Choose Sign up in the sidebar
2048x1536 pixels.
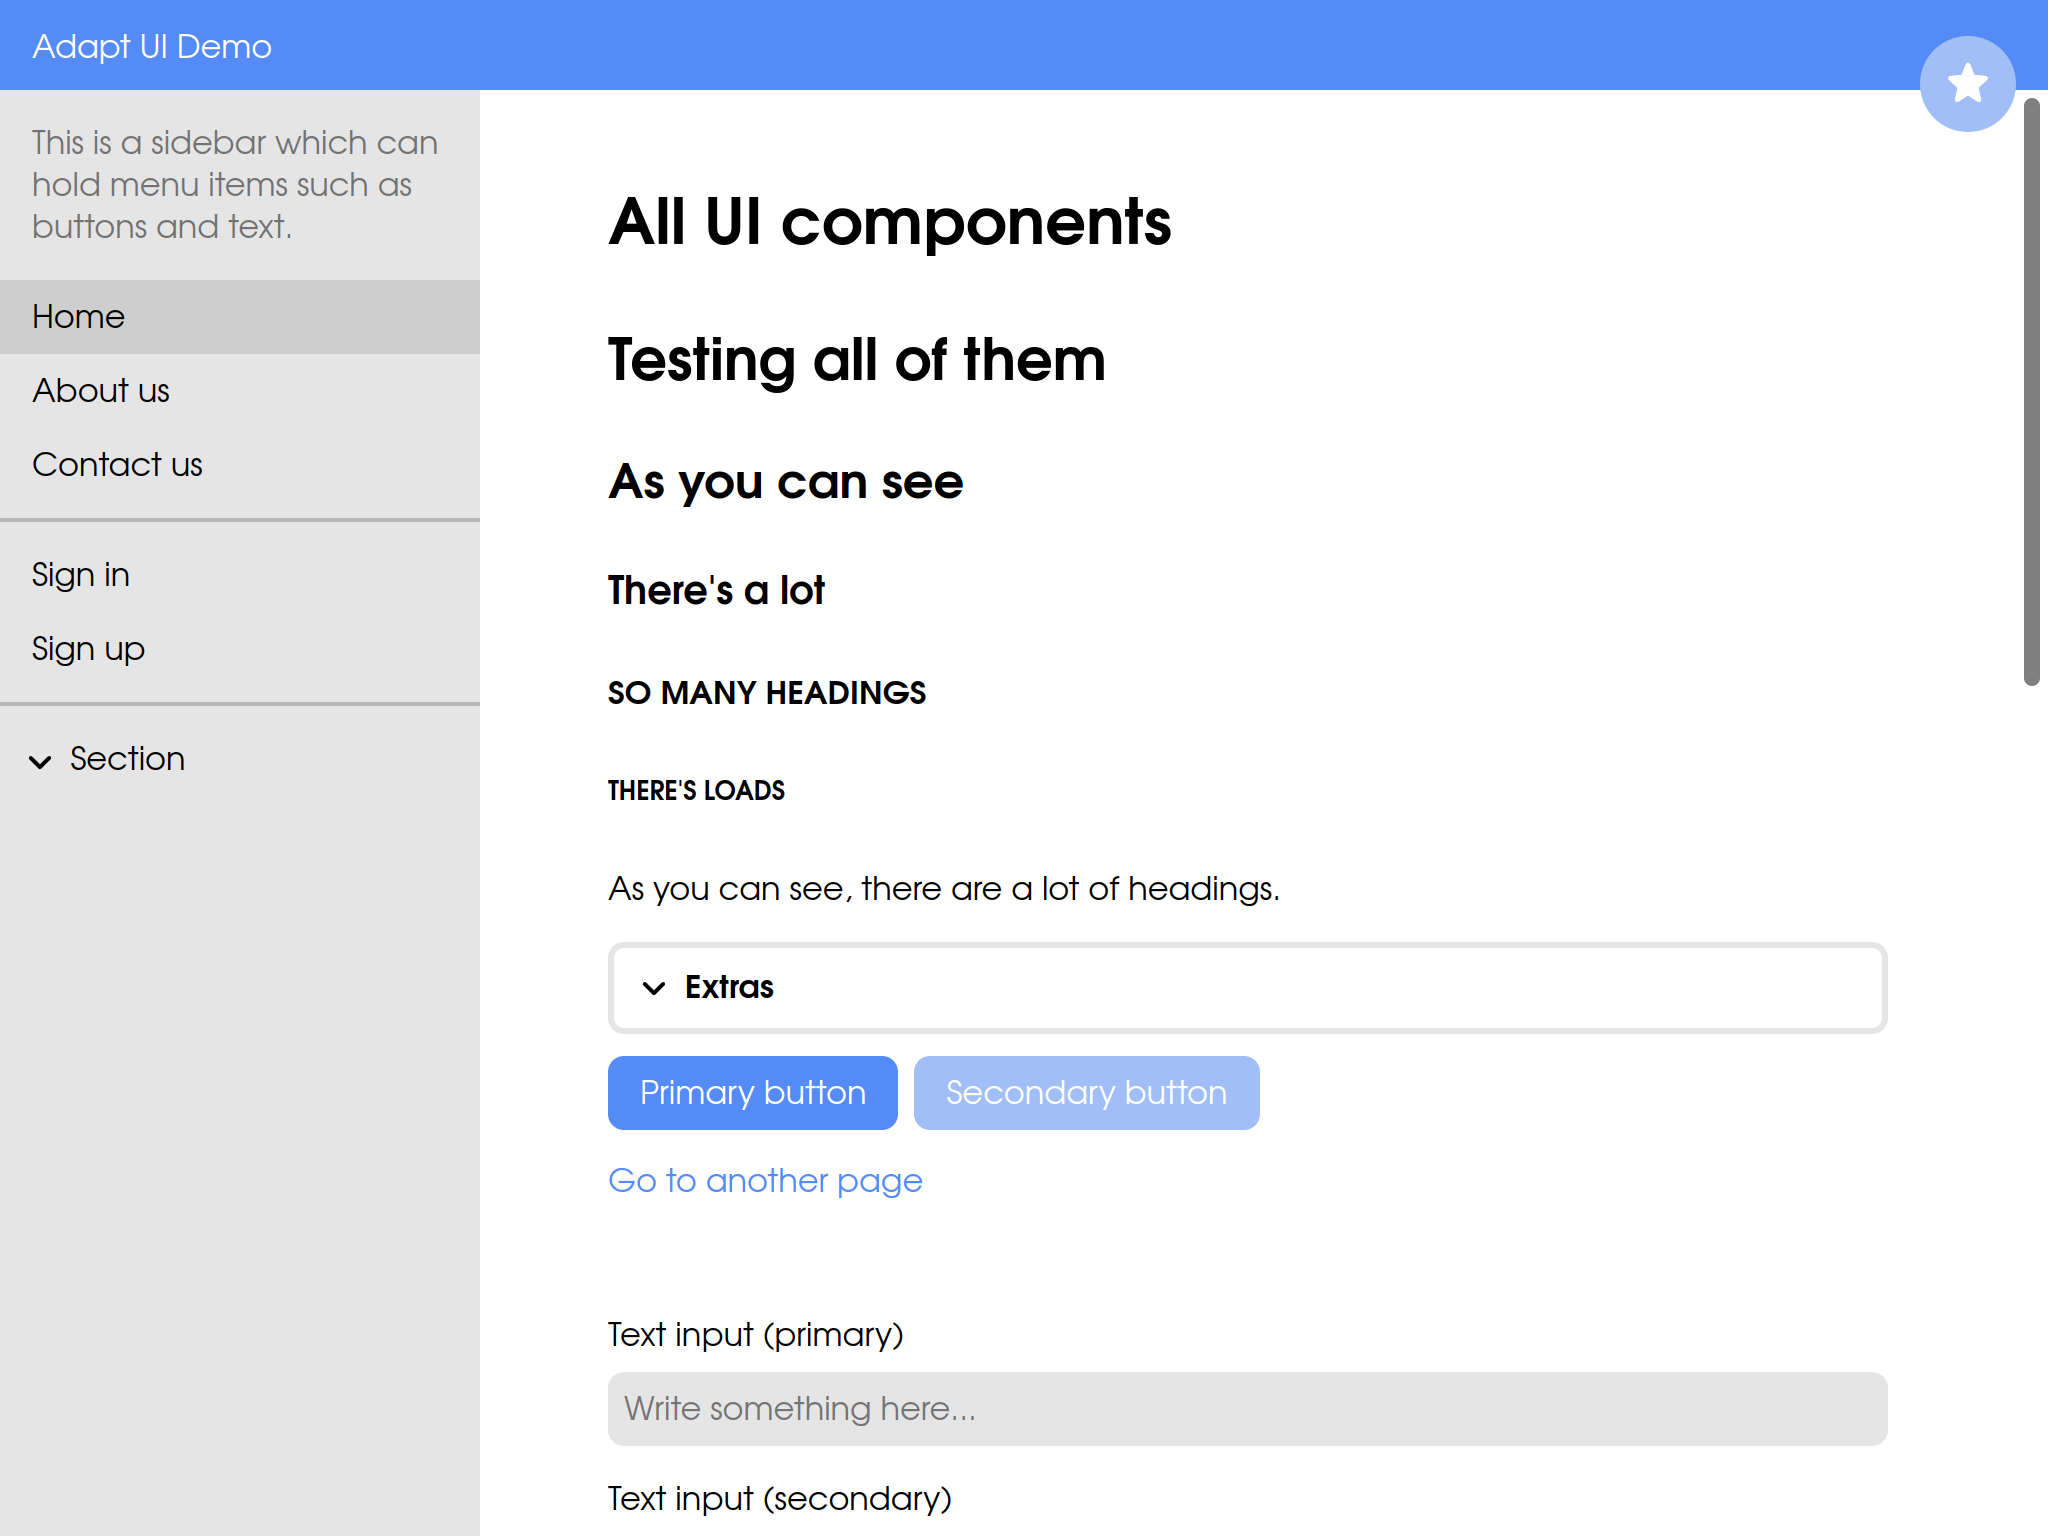tap(88, 649)
